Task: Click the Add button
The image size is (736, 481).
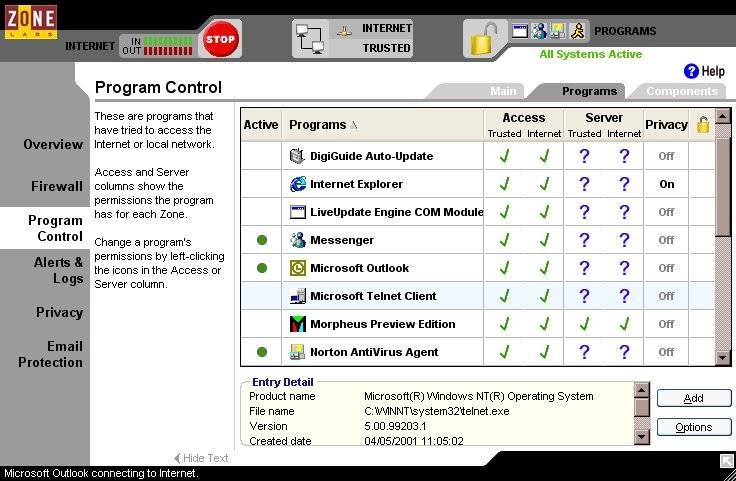Action: [x=694, y=398]
